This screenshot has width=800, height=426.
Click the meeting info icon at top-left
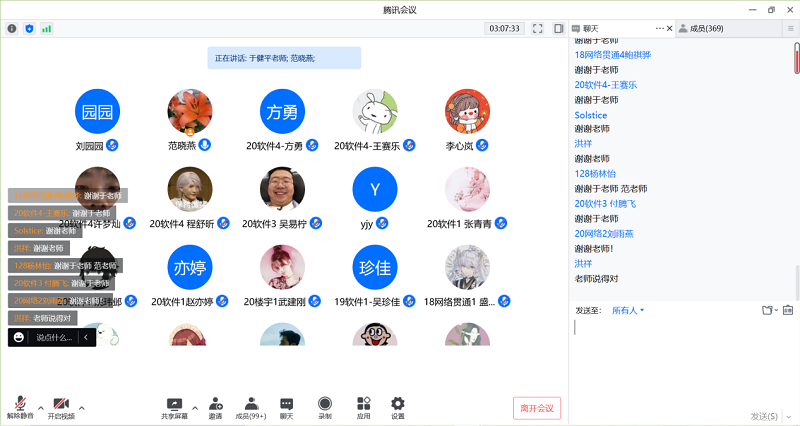[12, 28]
